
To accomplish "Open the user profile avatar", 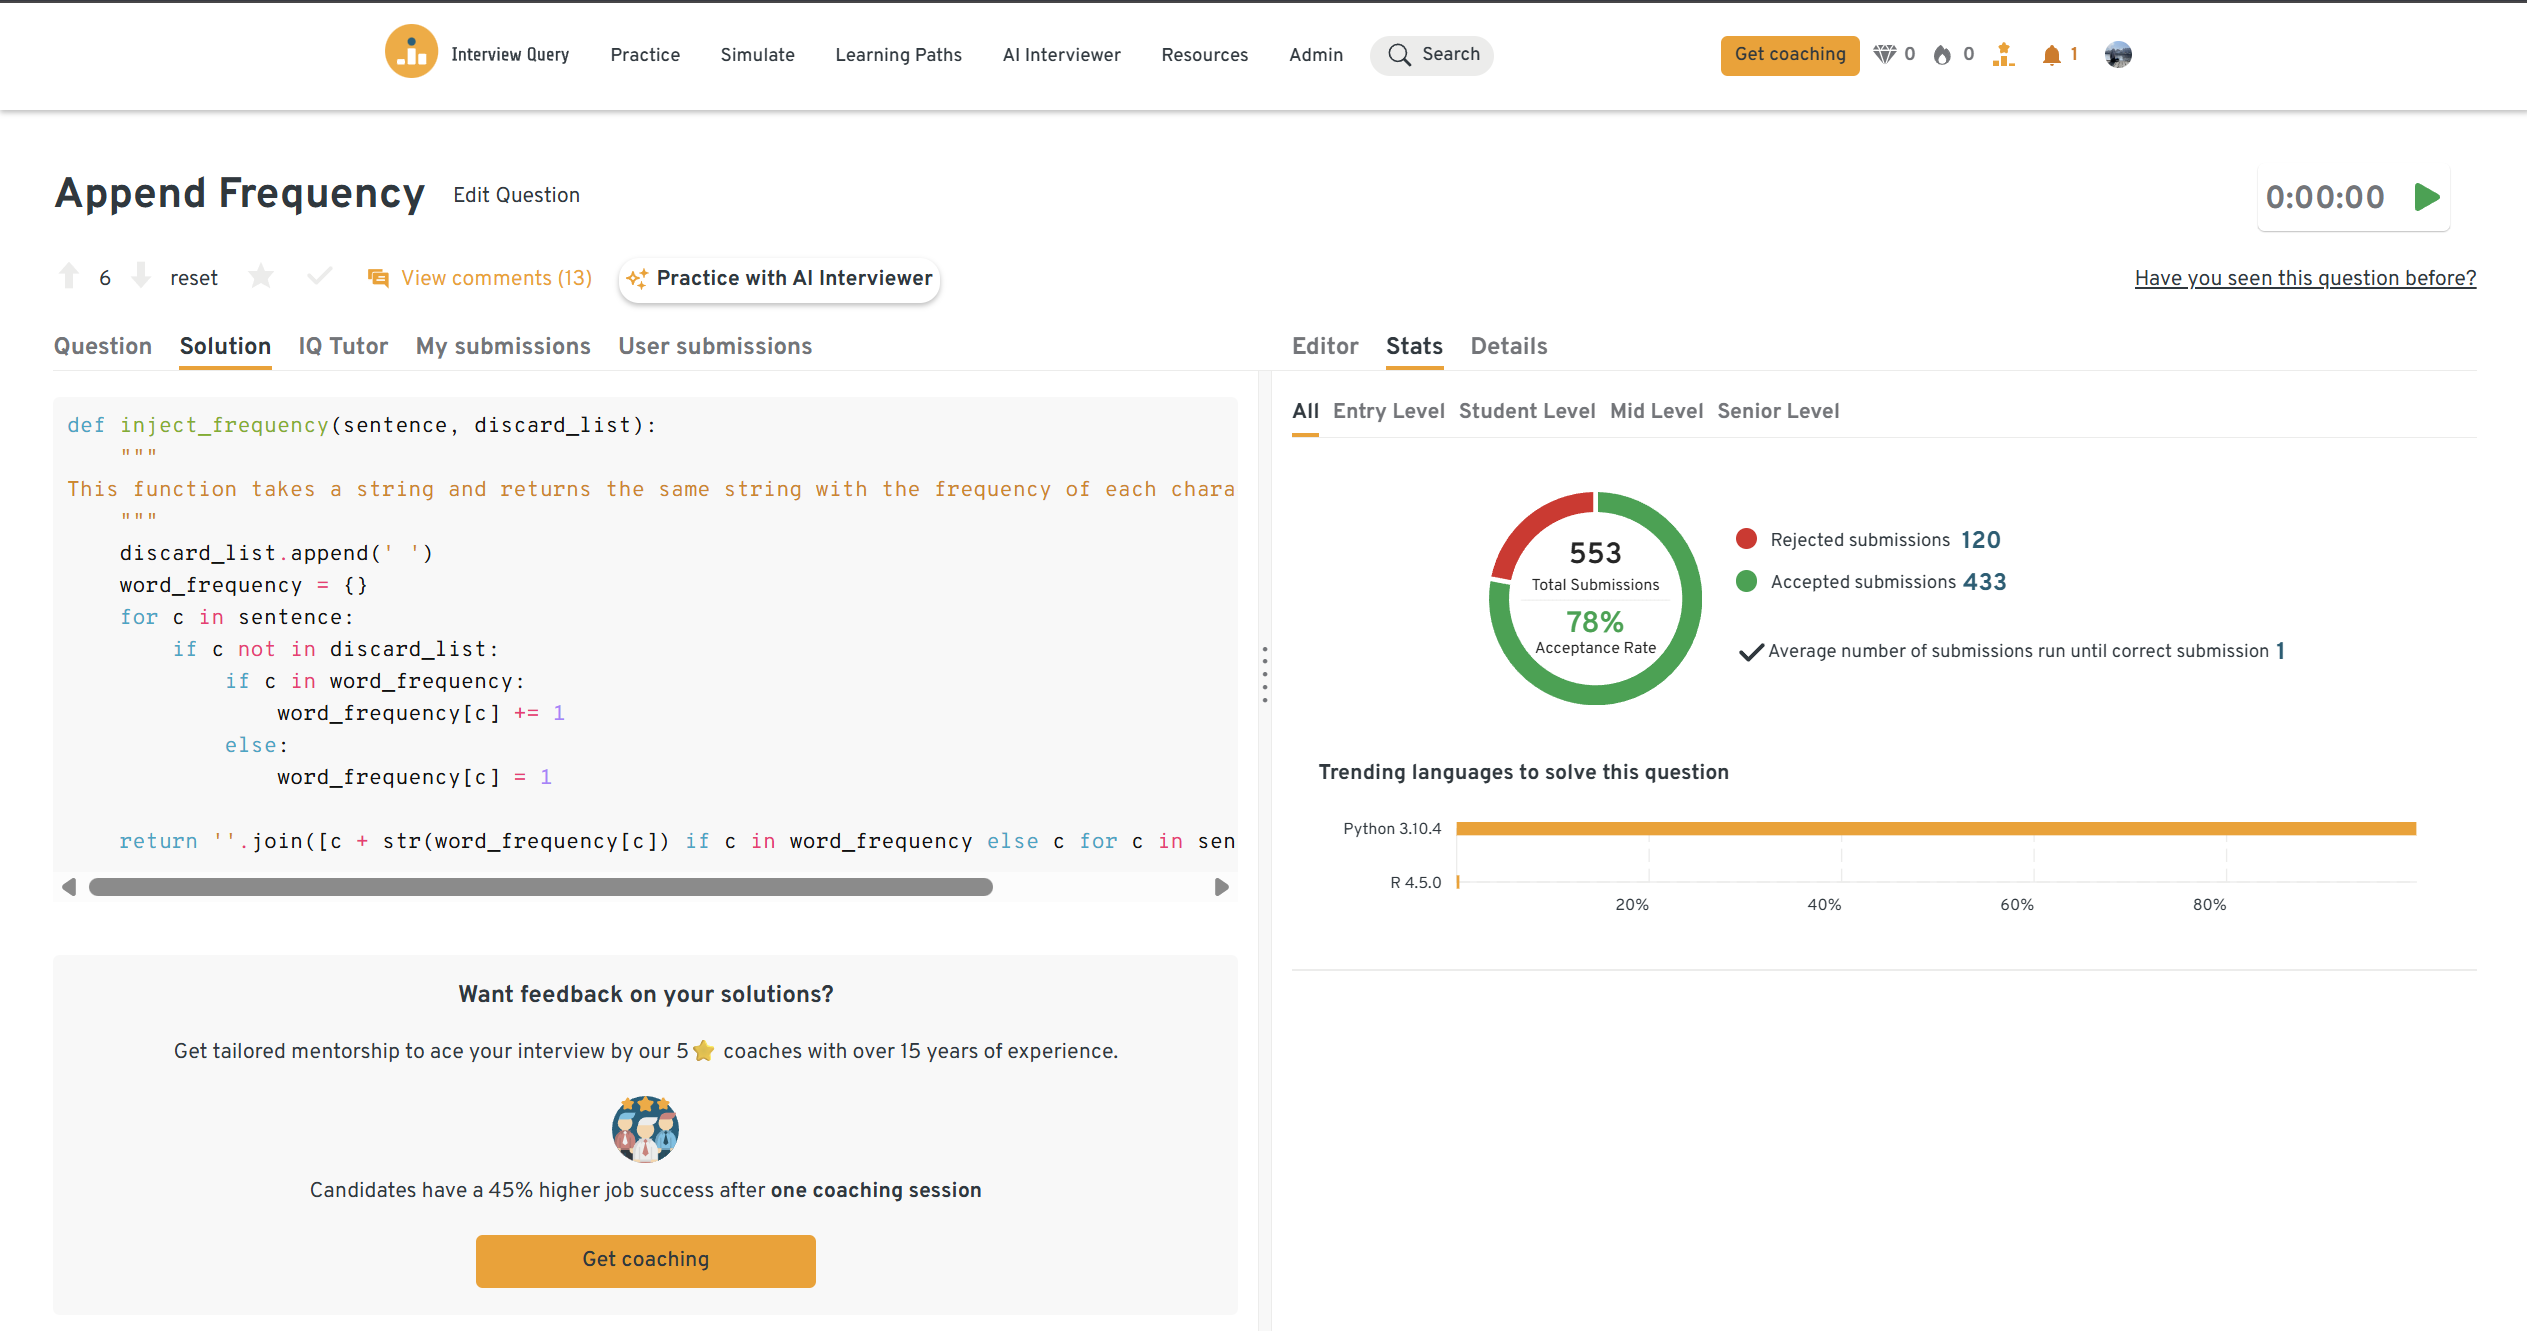I will click(x=2118, y=55).
